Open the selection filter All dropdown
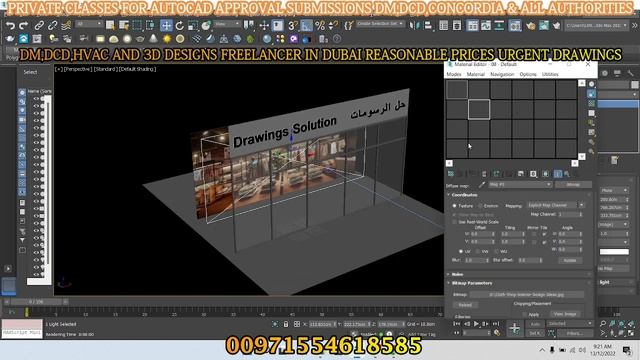 88,24
